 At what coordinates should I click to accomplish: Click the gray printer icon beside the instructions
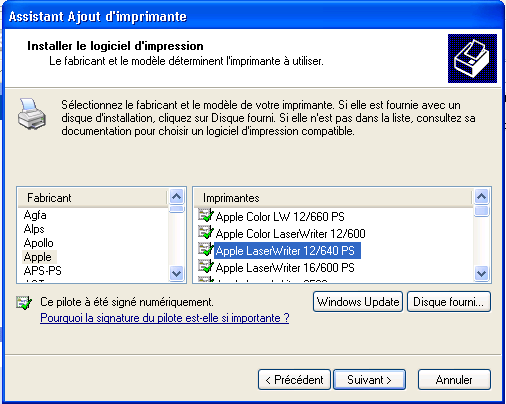(32, 114)
